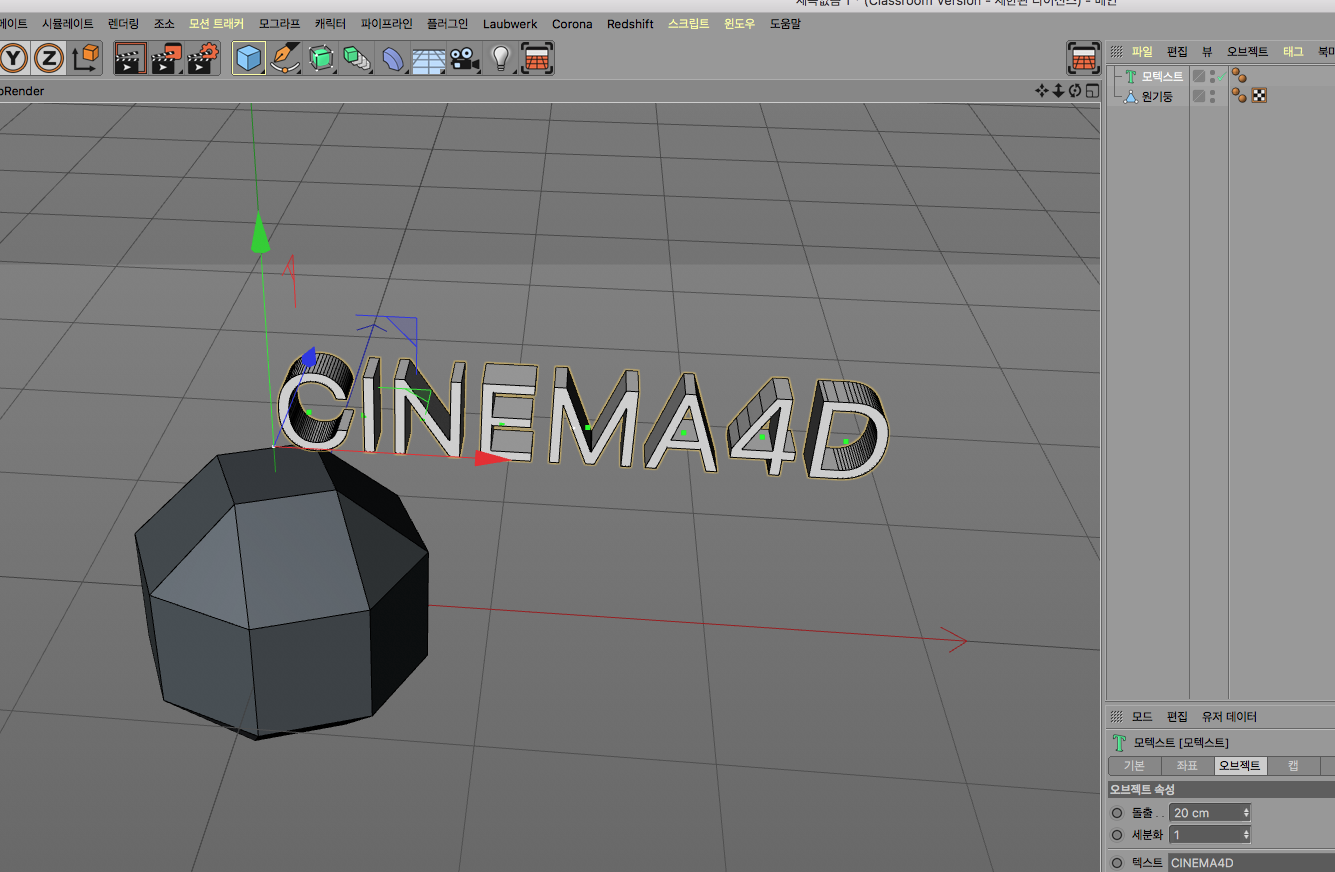The image size is (1335, 872).
Task: Click the viewport zoom camera icon
Action: 1058,91
